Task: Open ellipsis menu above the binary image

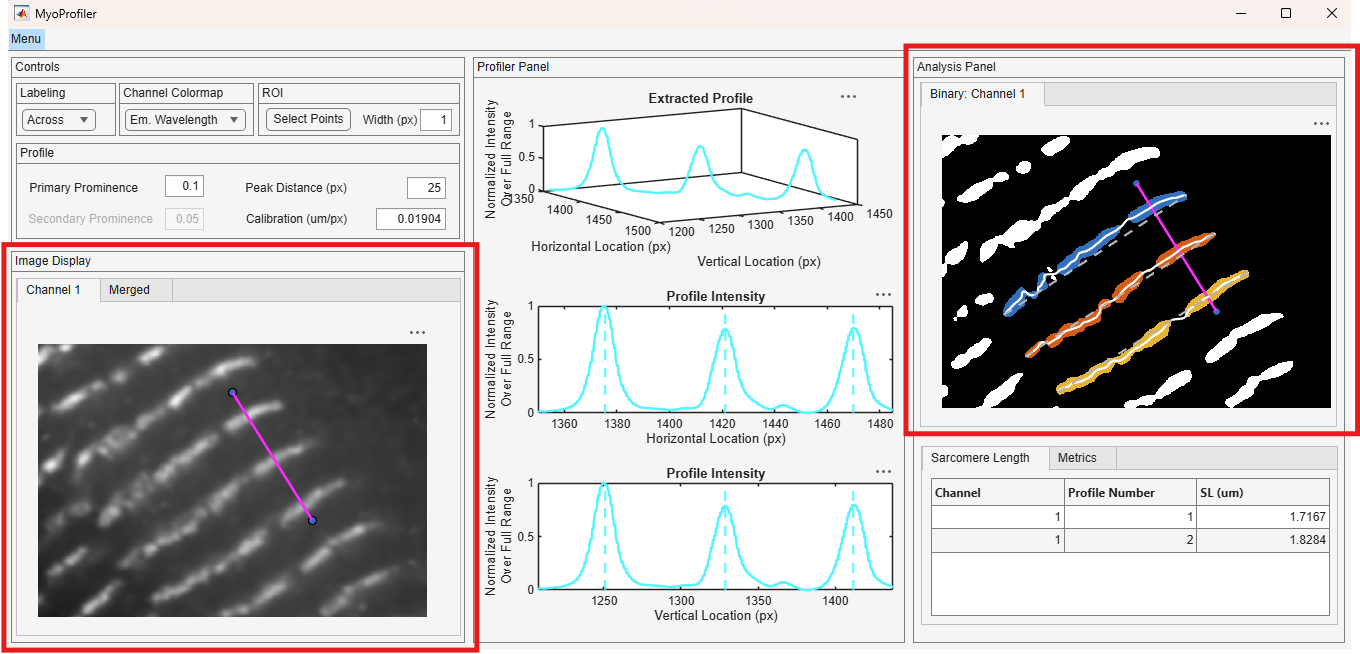Action: pyautogui.click(x=1322, y=124)
